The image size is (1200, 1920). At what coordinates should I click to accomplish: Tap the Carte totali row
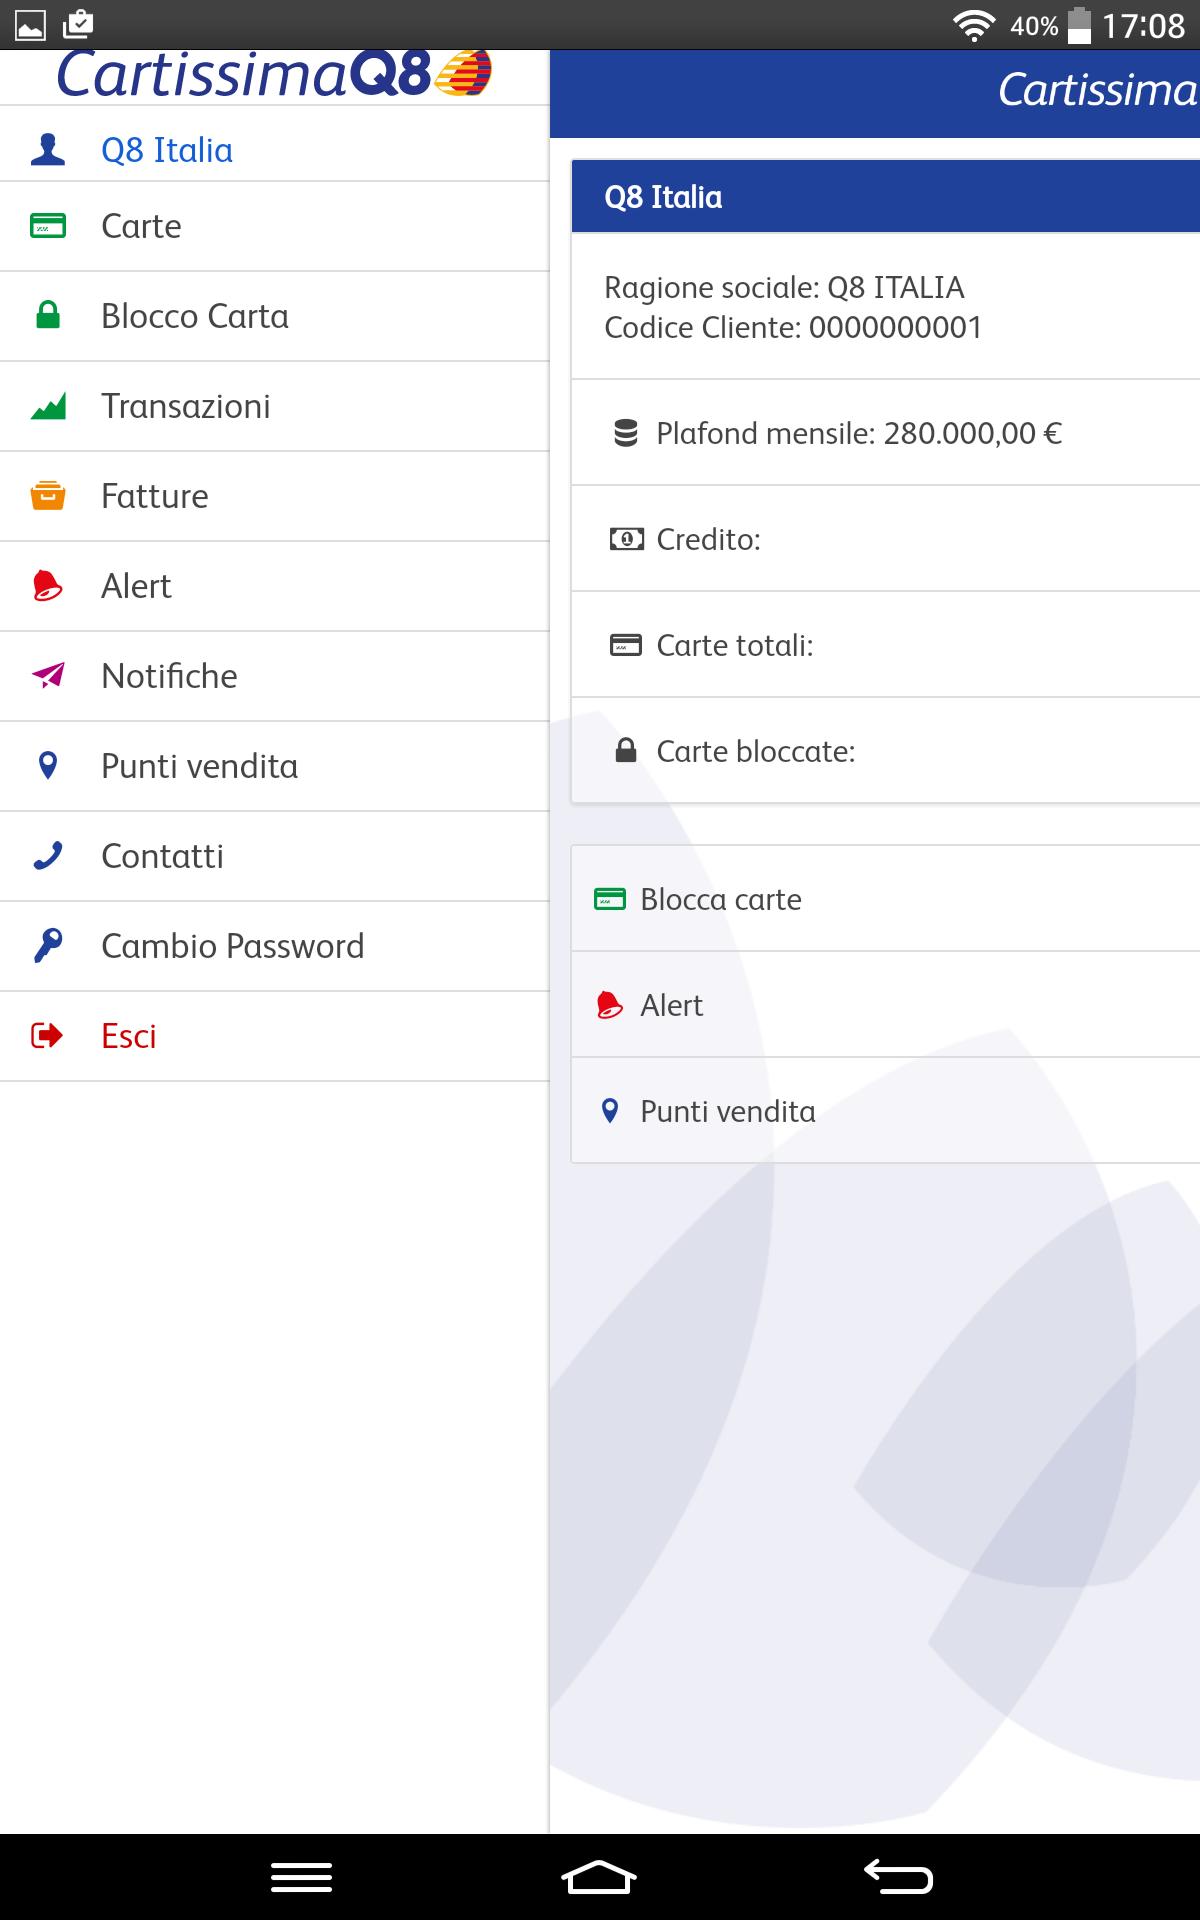point(885,646)
